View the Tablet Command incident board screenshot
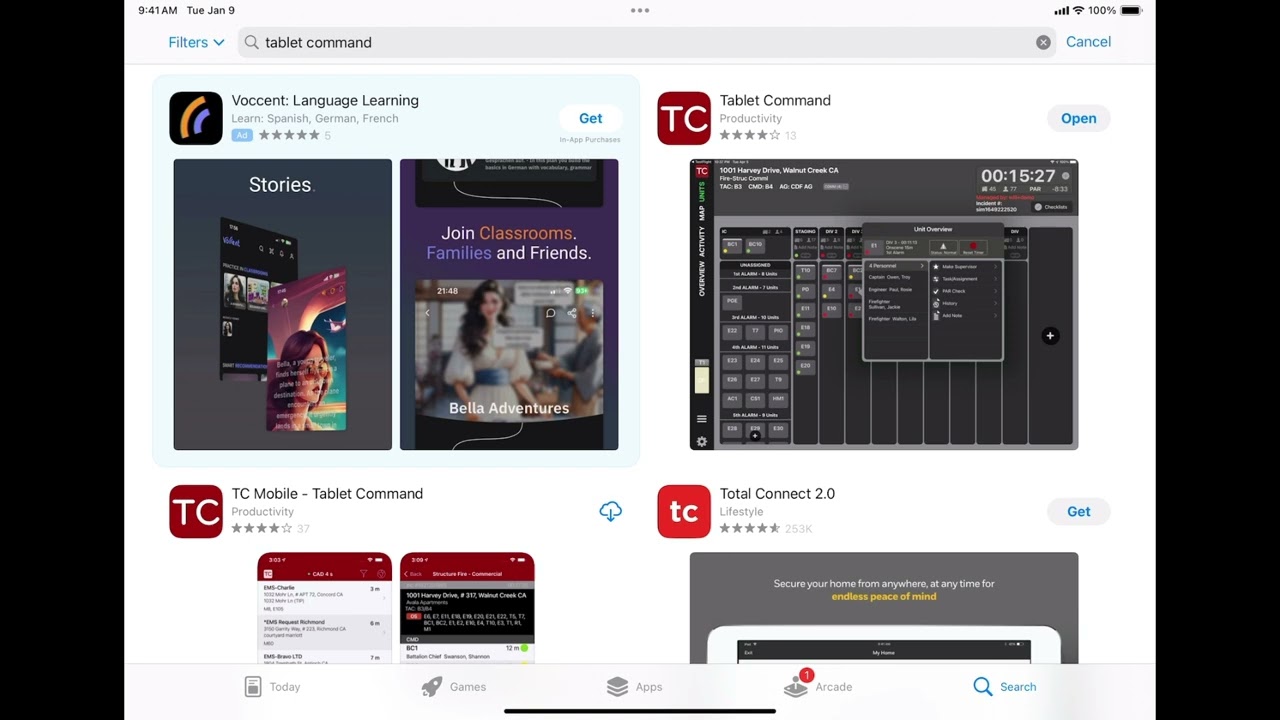1280x720 pixels. (x=884, y=304)
